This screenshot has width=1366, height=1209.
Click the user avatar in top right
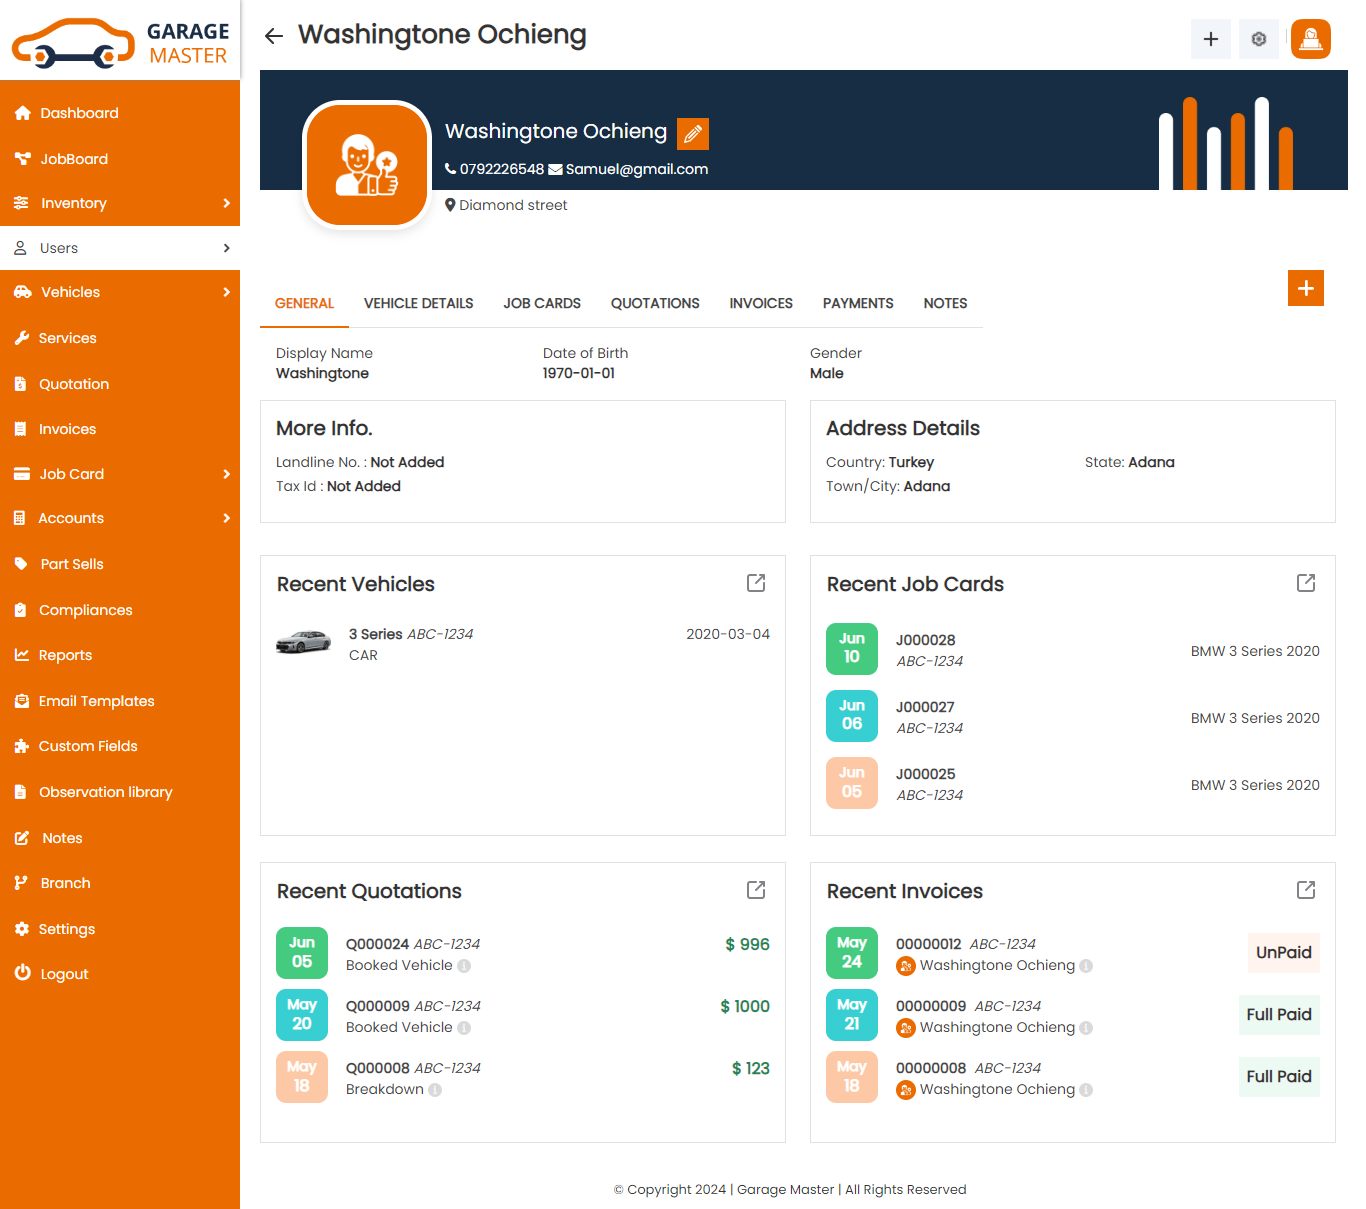(x=1310, y=39)
